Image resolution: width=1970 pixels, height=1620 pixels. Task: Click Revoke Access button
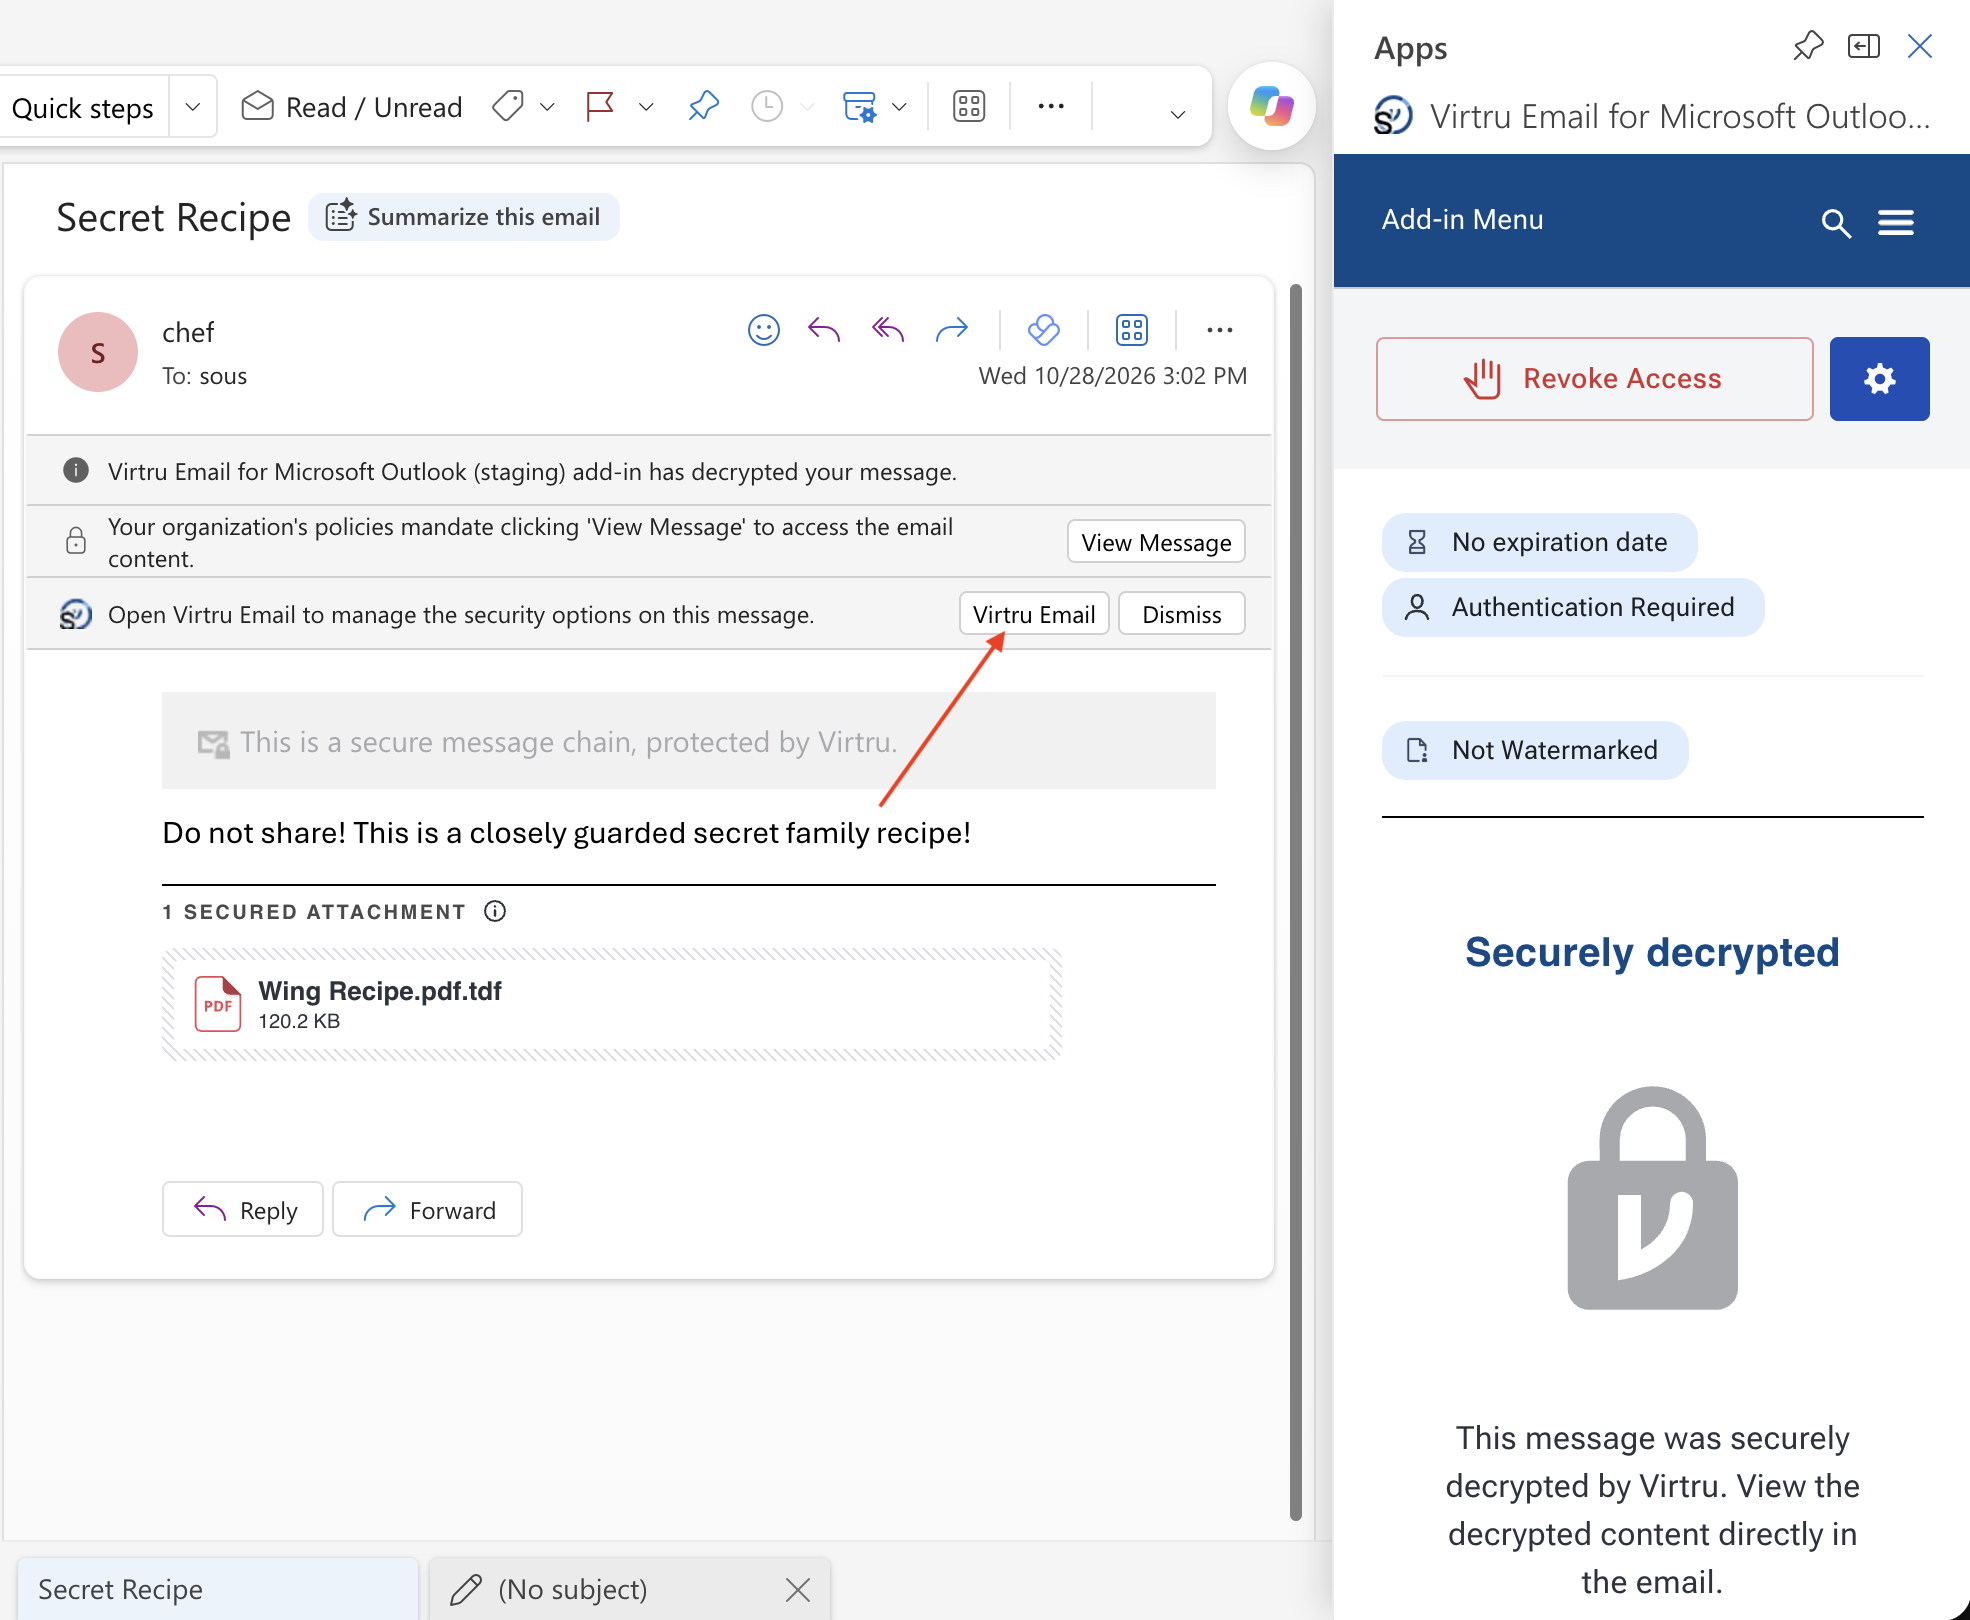[1595, 379]
